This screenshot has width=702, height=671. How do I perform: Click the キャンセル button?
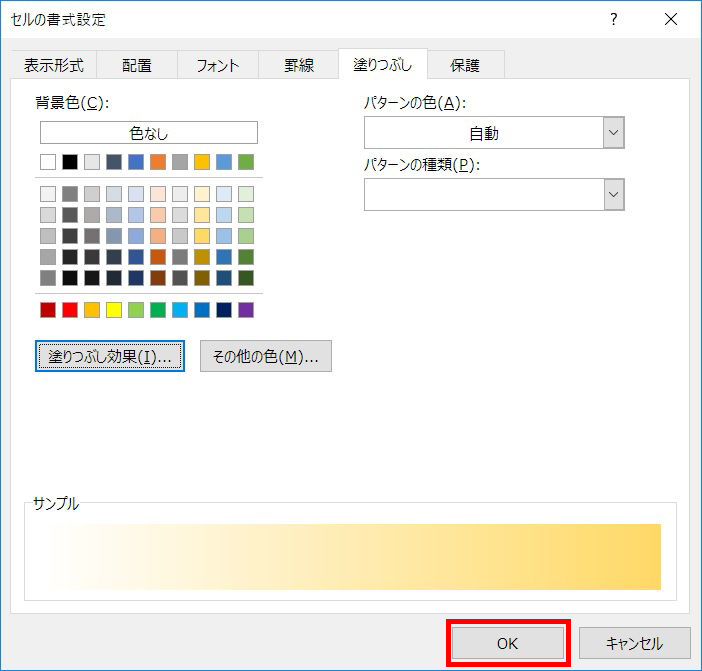[x=634, y=643]
